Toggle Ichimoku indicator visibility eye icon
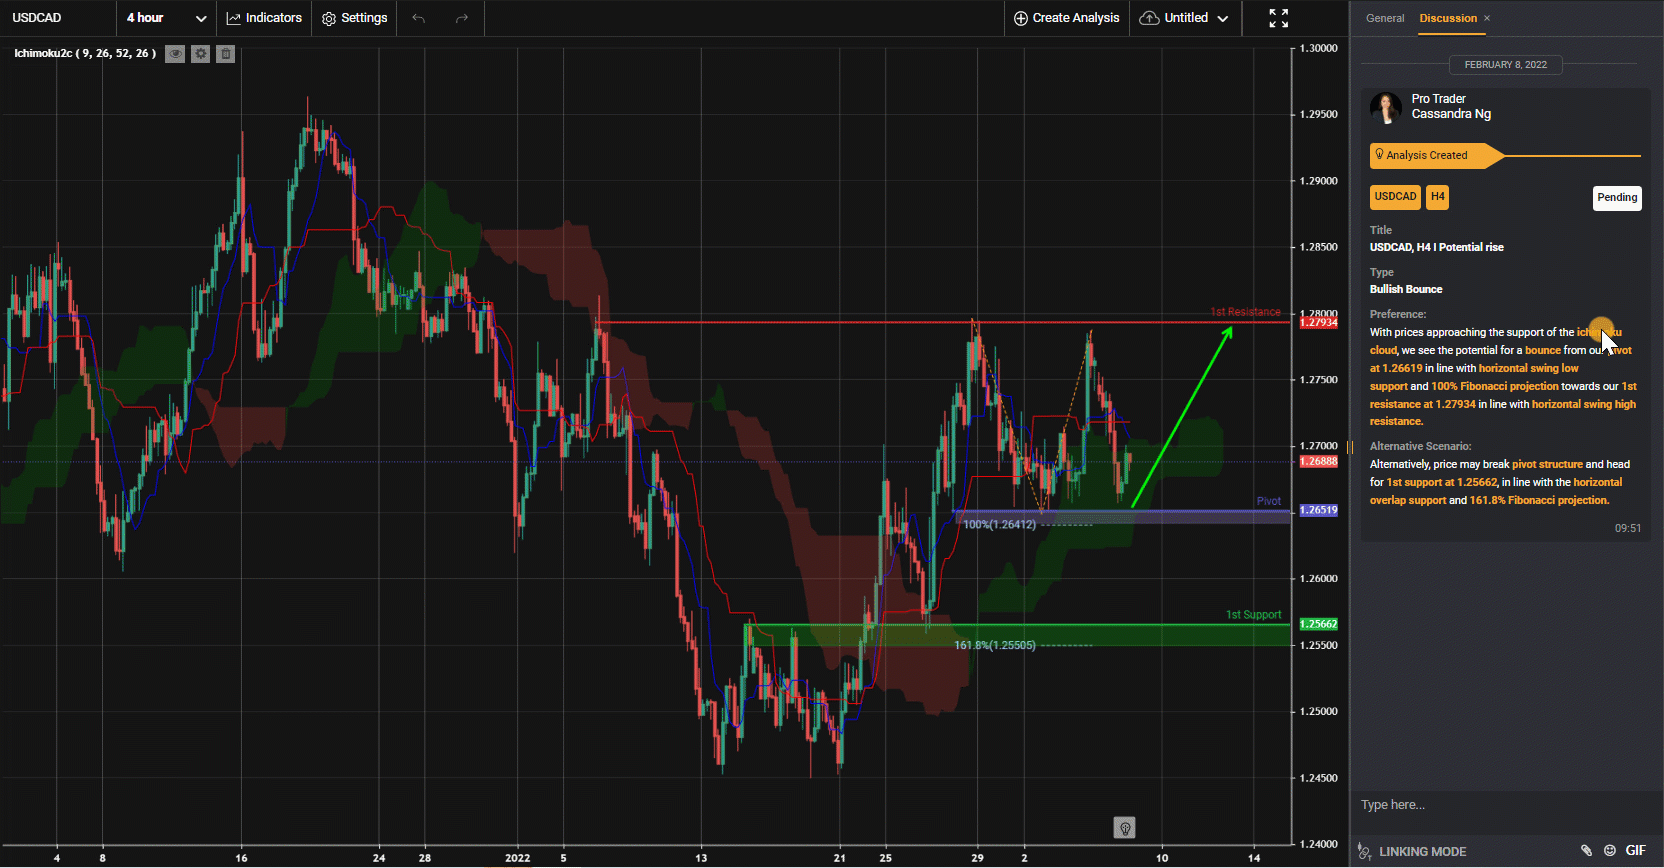 (175, 54)
